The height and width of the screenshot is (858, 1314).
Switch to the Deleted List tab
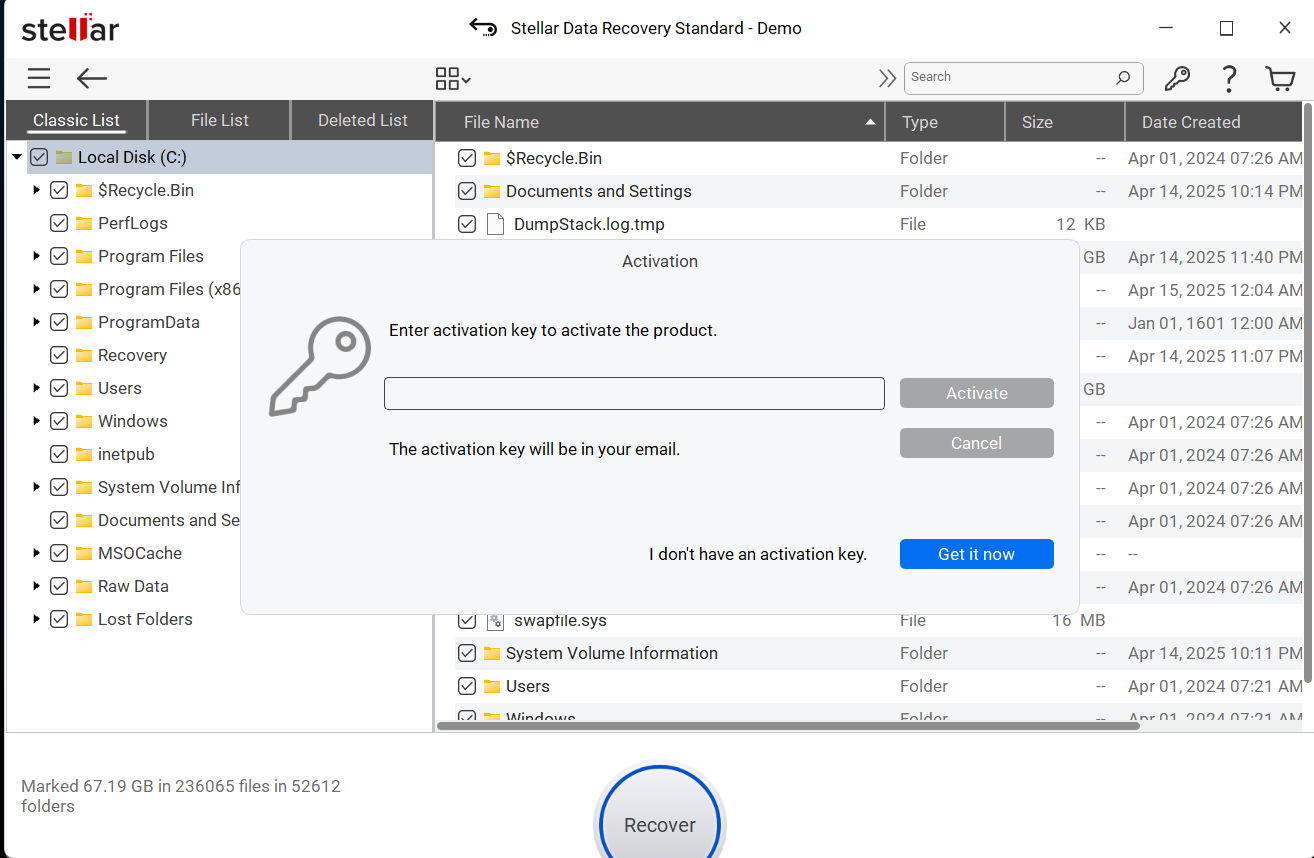[x=363, y=120]
